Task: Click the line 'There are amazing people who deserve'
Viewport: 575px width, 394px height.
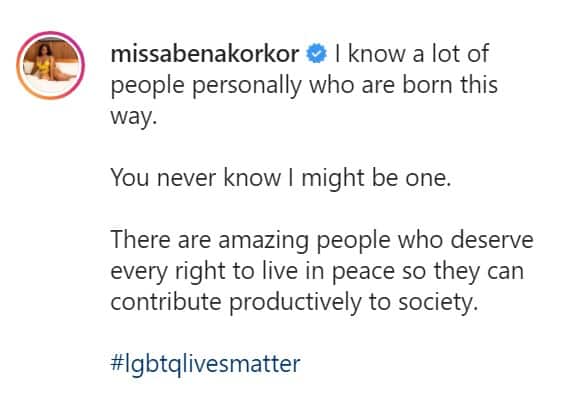Action: click(322, 240)
